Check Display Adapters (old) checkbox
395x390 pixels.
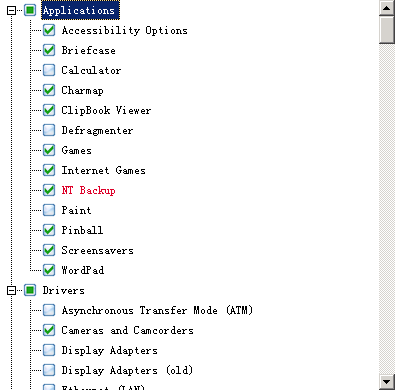coord(49,370)
